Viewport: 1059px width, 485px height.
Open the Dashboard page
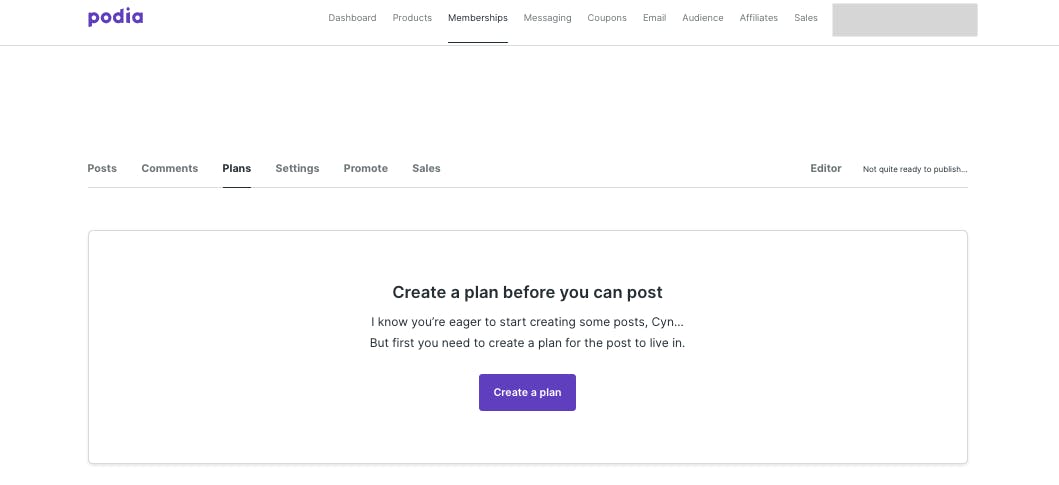(x=352, y=18)
